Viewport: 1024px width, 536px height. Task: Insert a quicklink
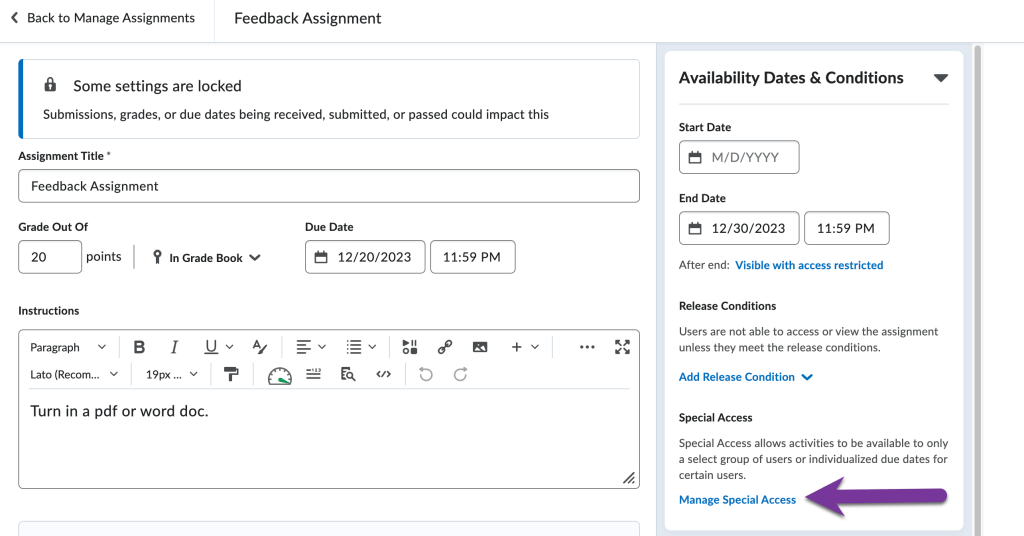click(445, 347)
